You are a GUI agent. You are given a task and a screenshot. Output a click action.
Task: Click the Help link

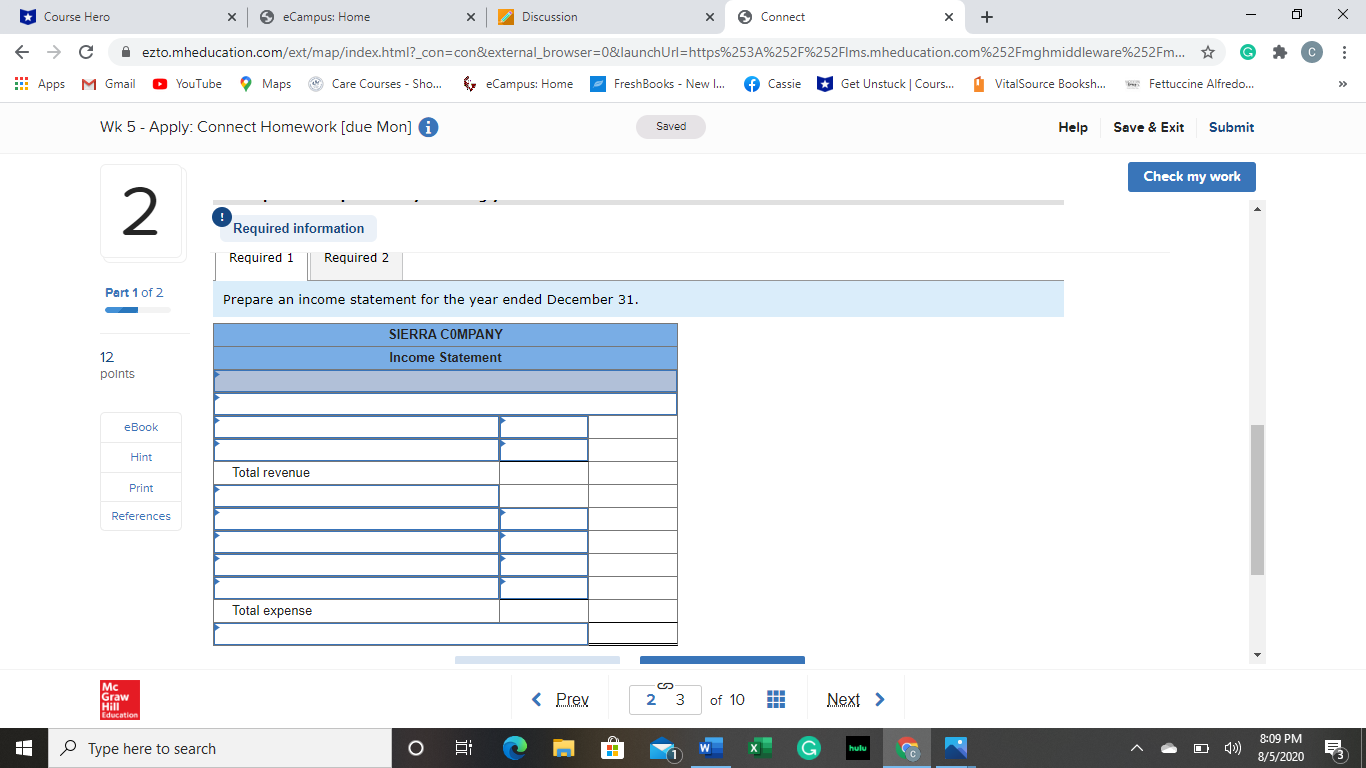pos(1073,127)
